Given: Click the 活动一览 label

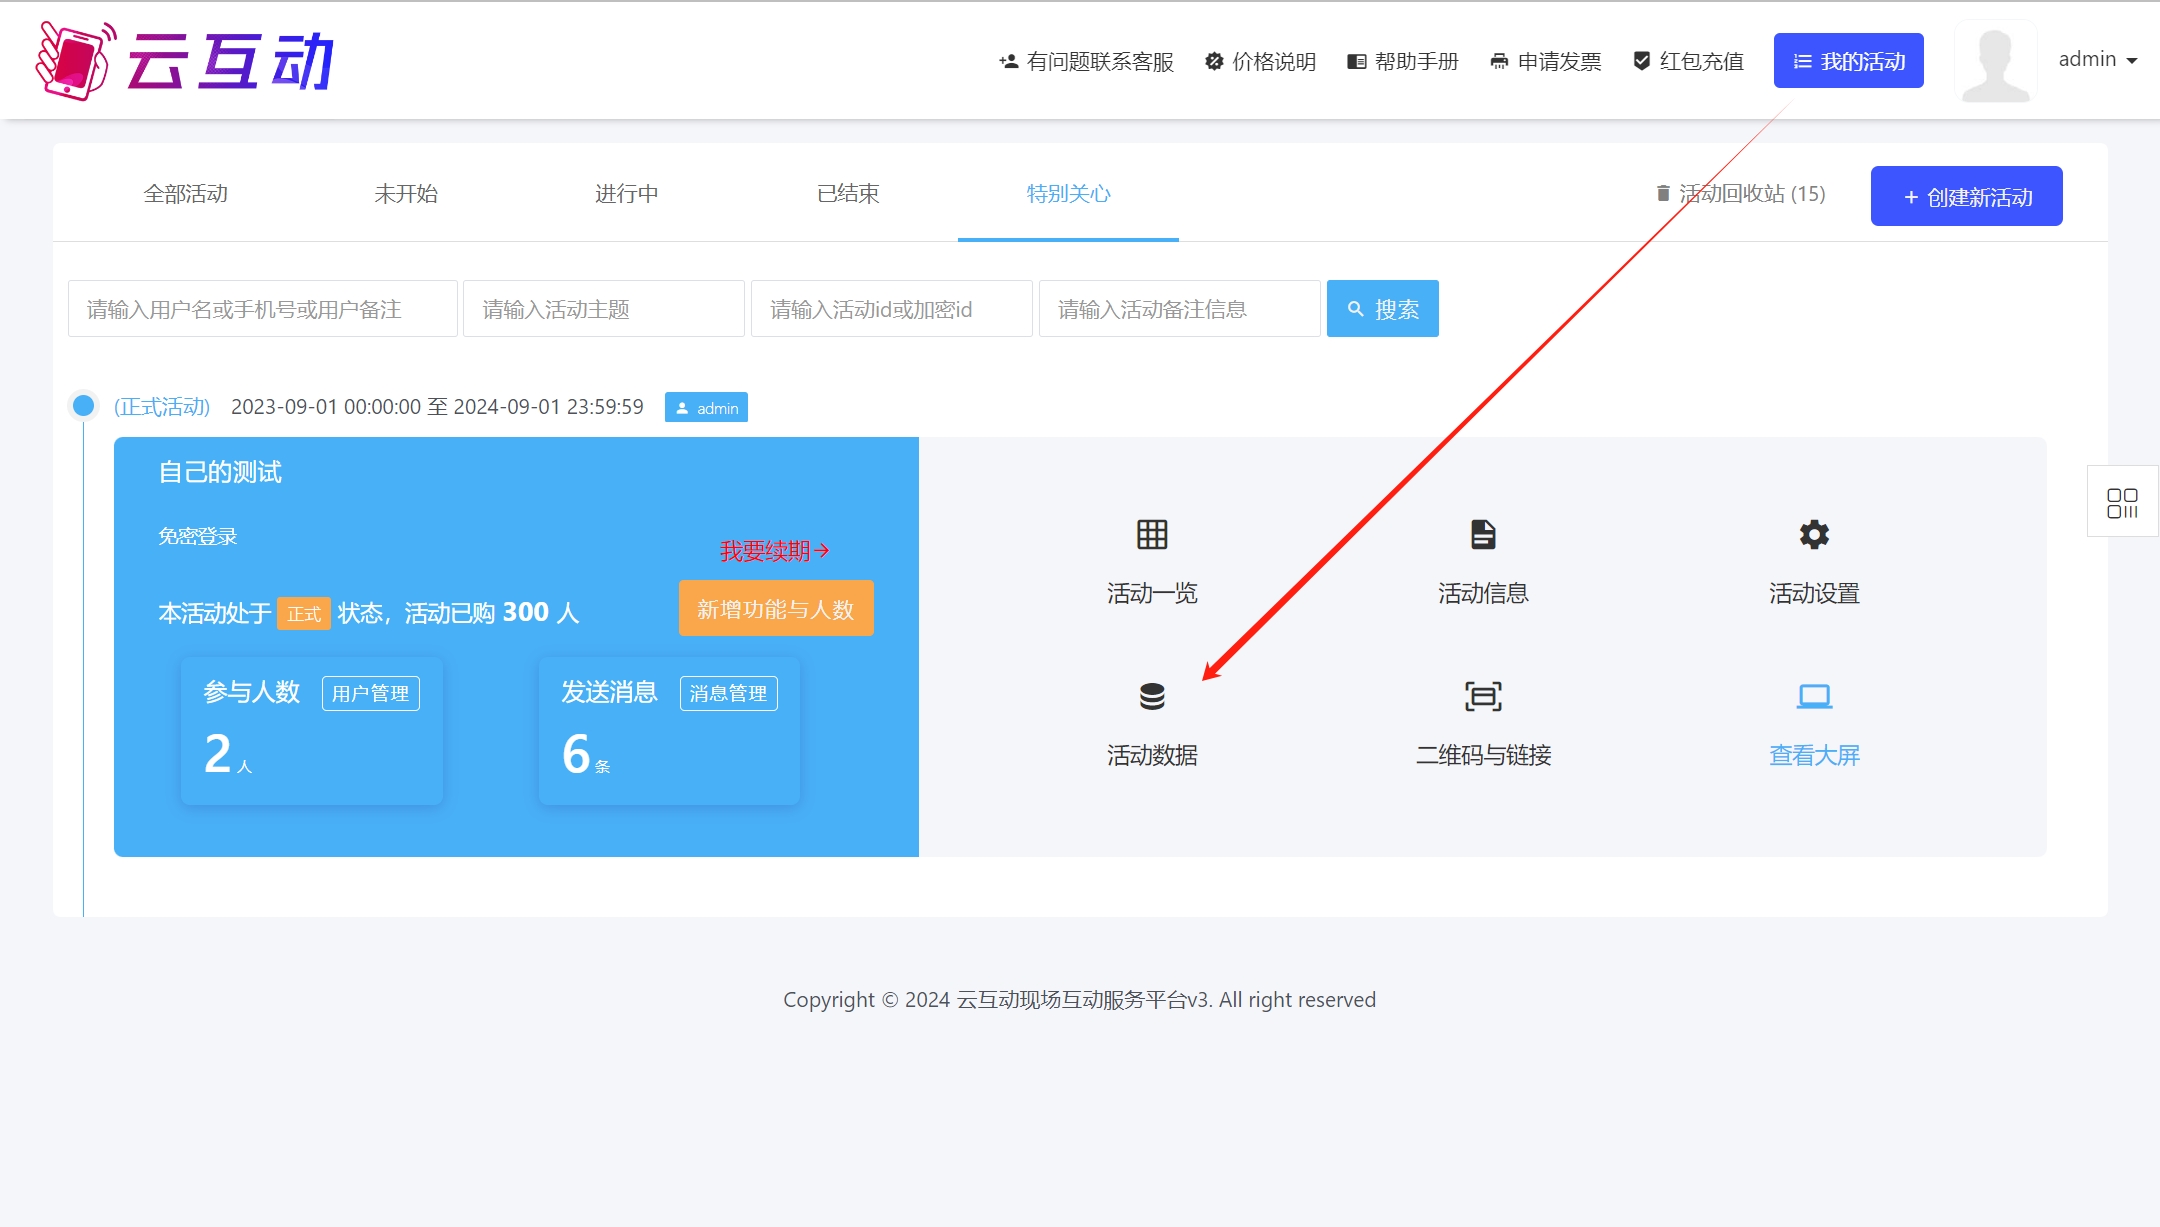Looking at the screenshot, I should (1152, 593).
